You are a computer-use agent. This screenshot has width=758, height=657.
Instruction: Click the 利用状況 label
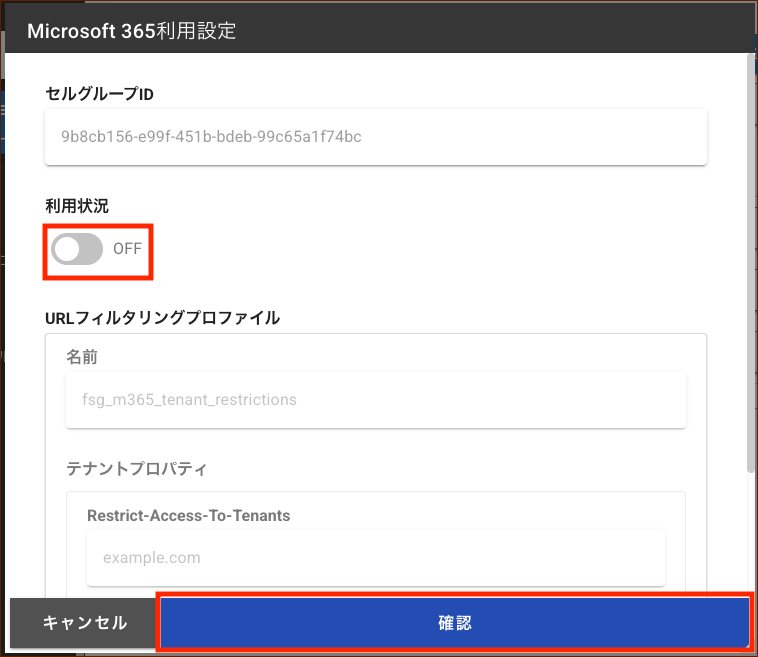(77, 206)
